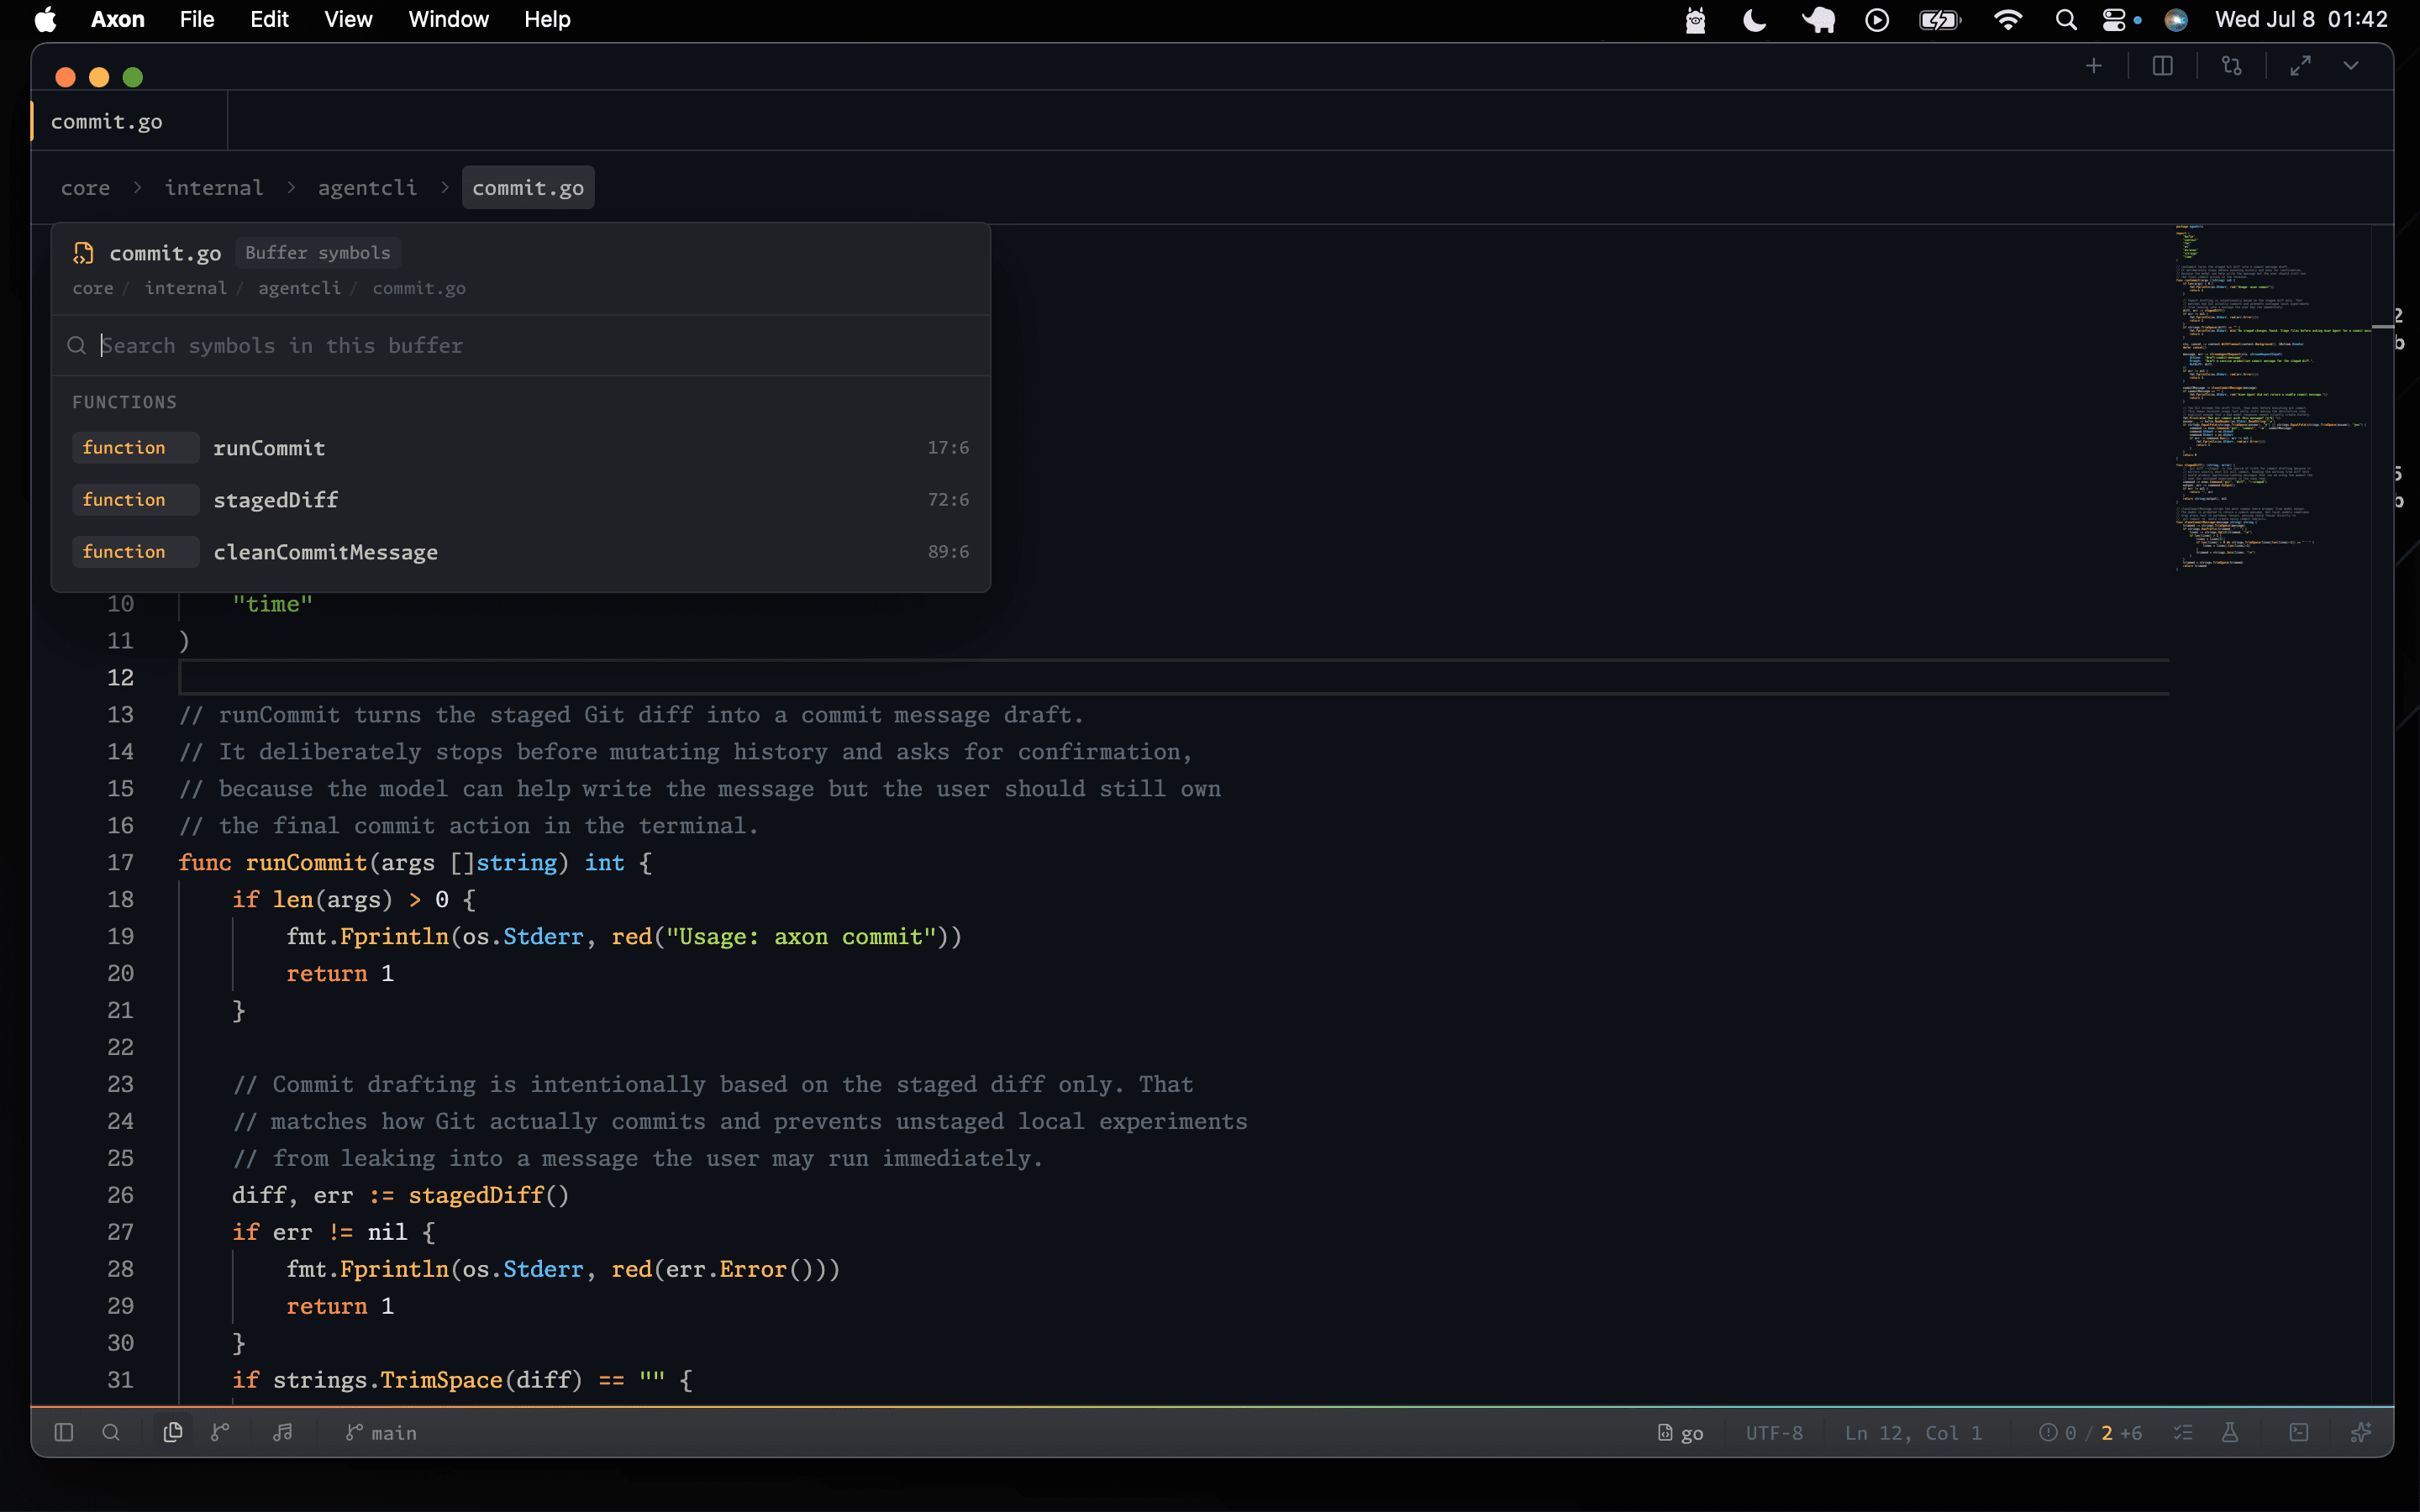
Task: Toggle the sidebar panel icon in status bar
Action: click(64, 1432)
